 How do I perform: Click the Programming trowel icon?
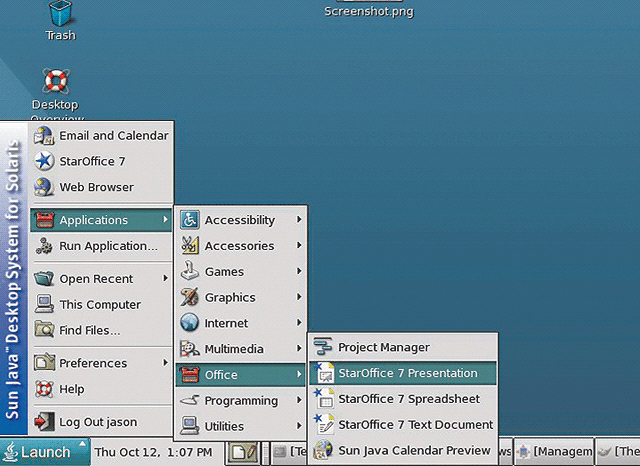tap(190, 400)
